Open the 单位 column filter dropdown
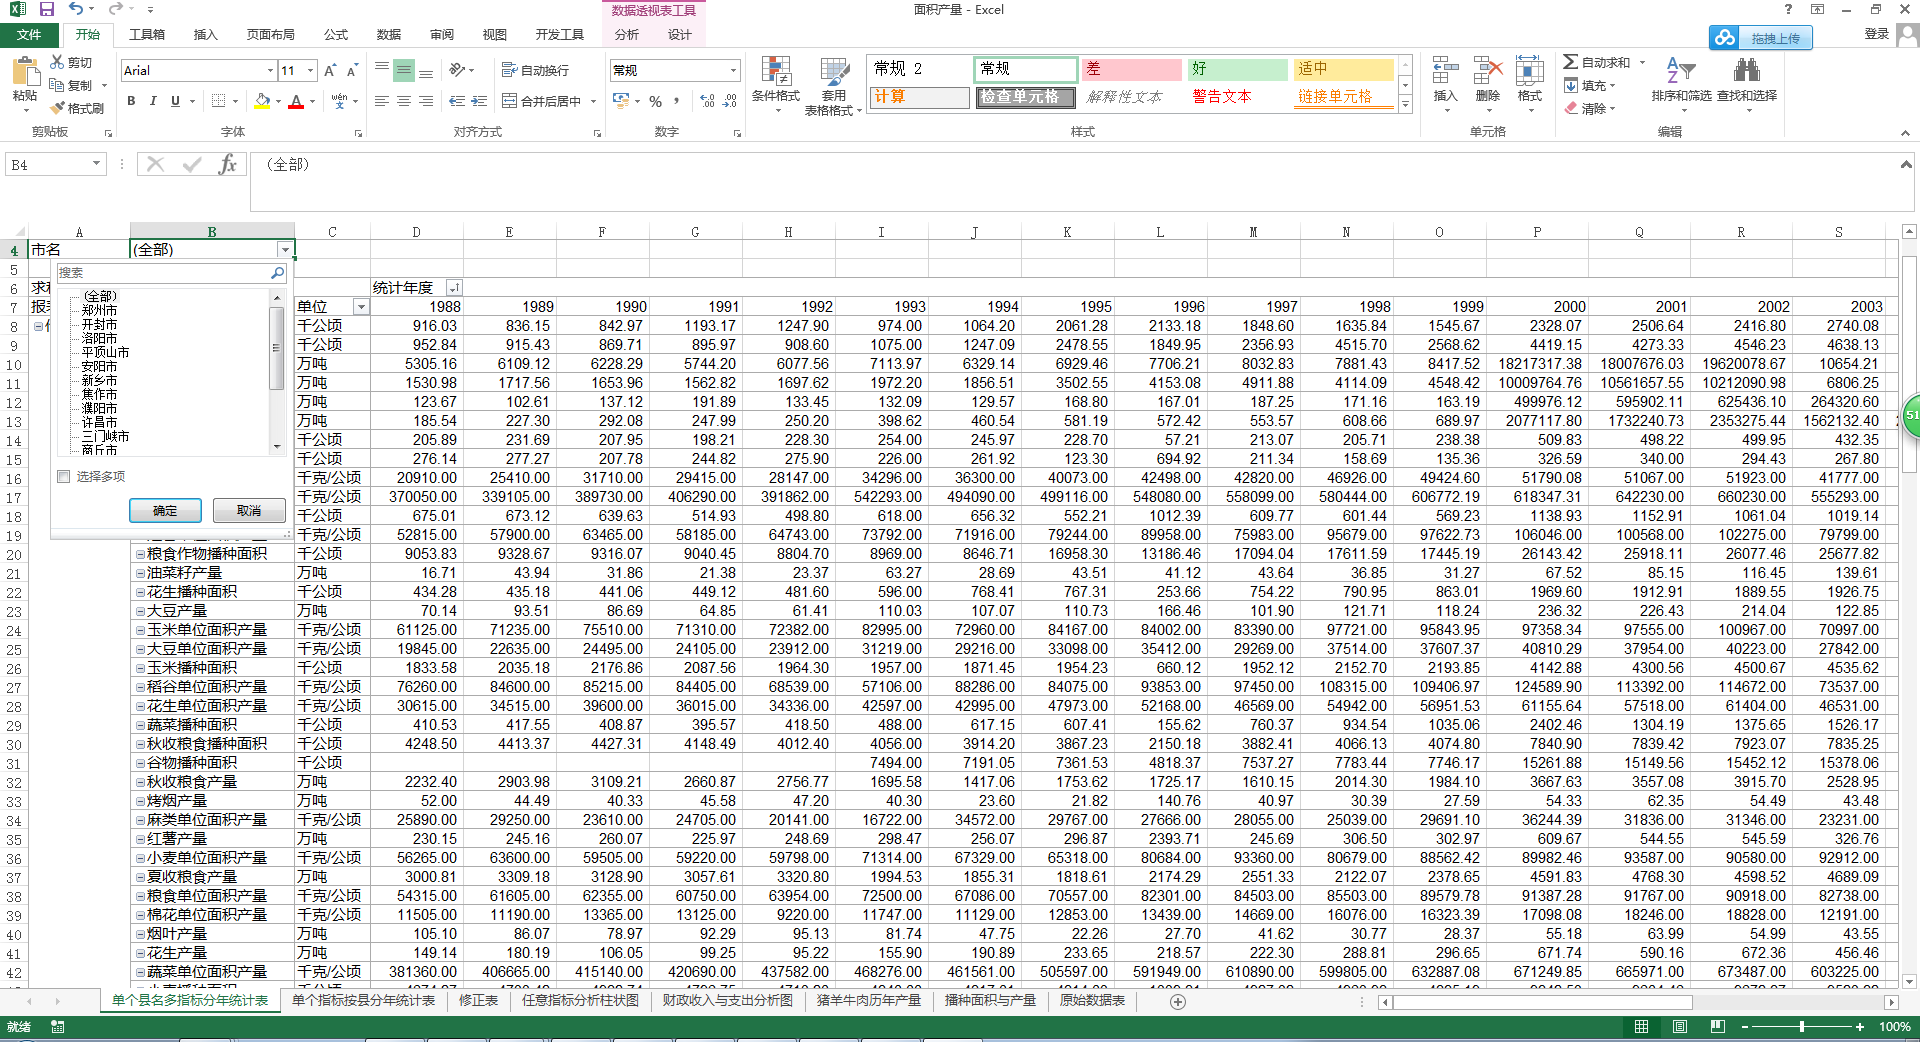This screenshot has width=1920, height=1042. [361, 307]
